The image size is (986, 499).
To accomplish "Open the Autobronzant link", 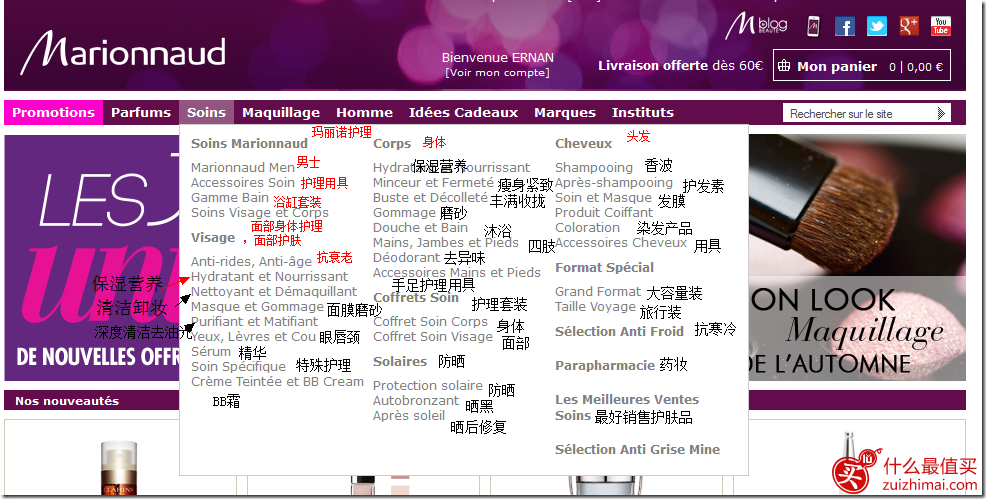I will 416,401.
